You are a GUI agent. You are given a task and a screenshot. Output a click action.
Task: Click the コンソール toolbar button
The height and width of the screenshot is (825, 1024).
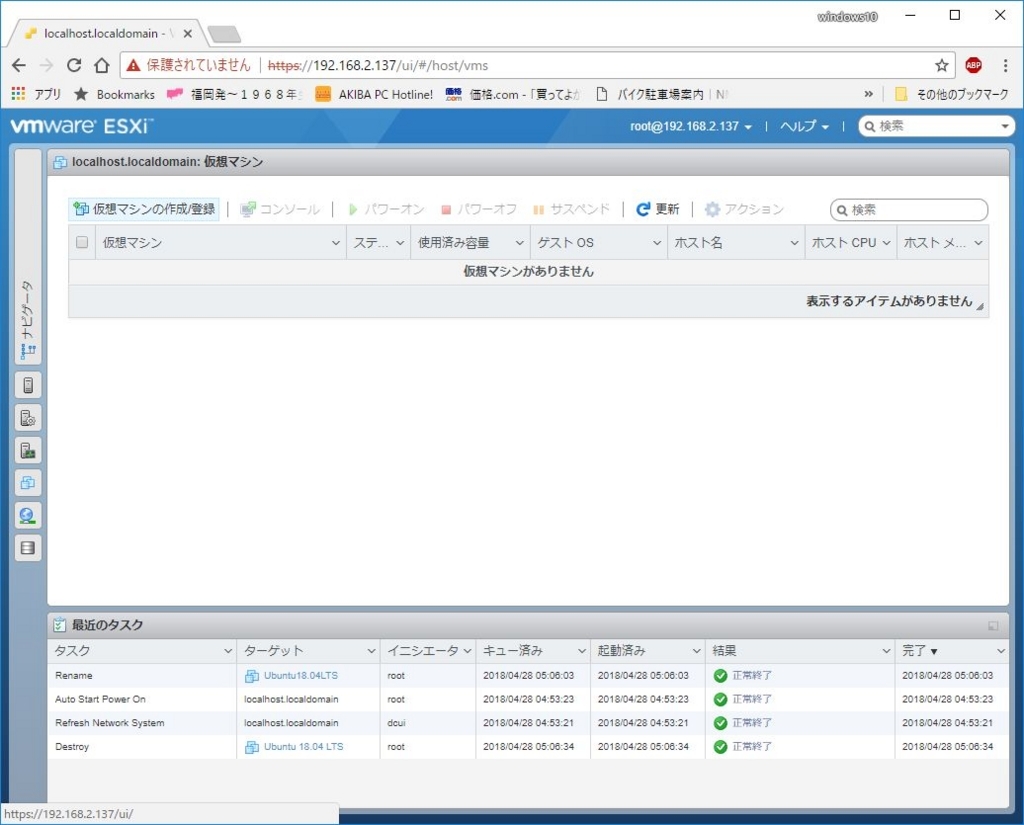[280, 209]
